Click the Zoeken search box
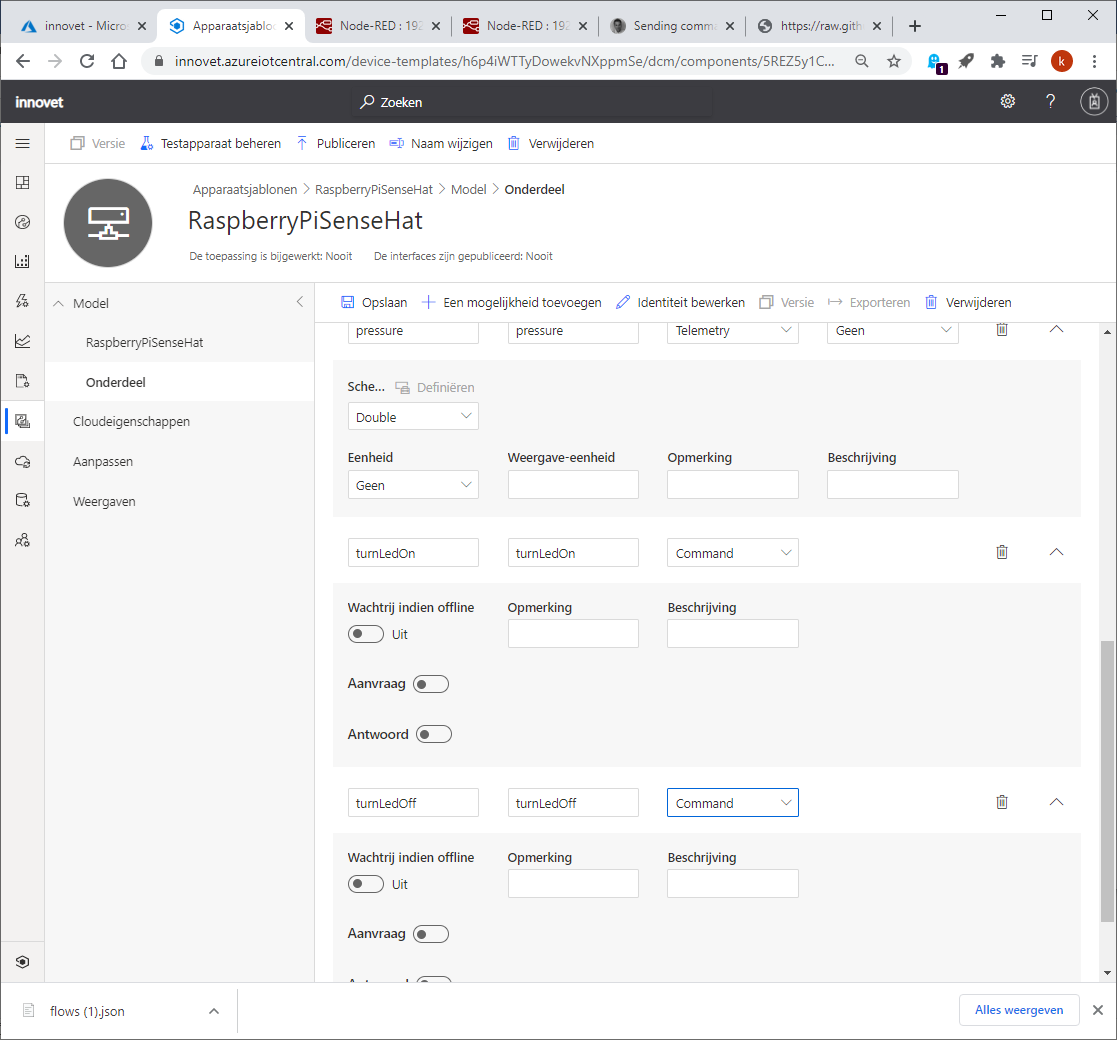Screen dimensions: 1117x1040 tap(532, 102)
